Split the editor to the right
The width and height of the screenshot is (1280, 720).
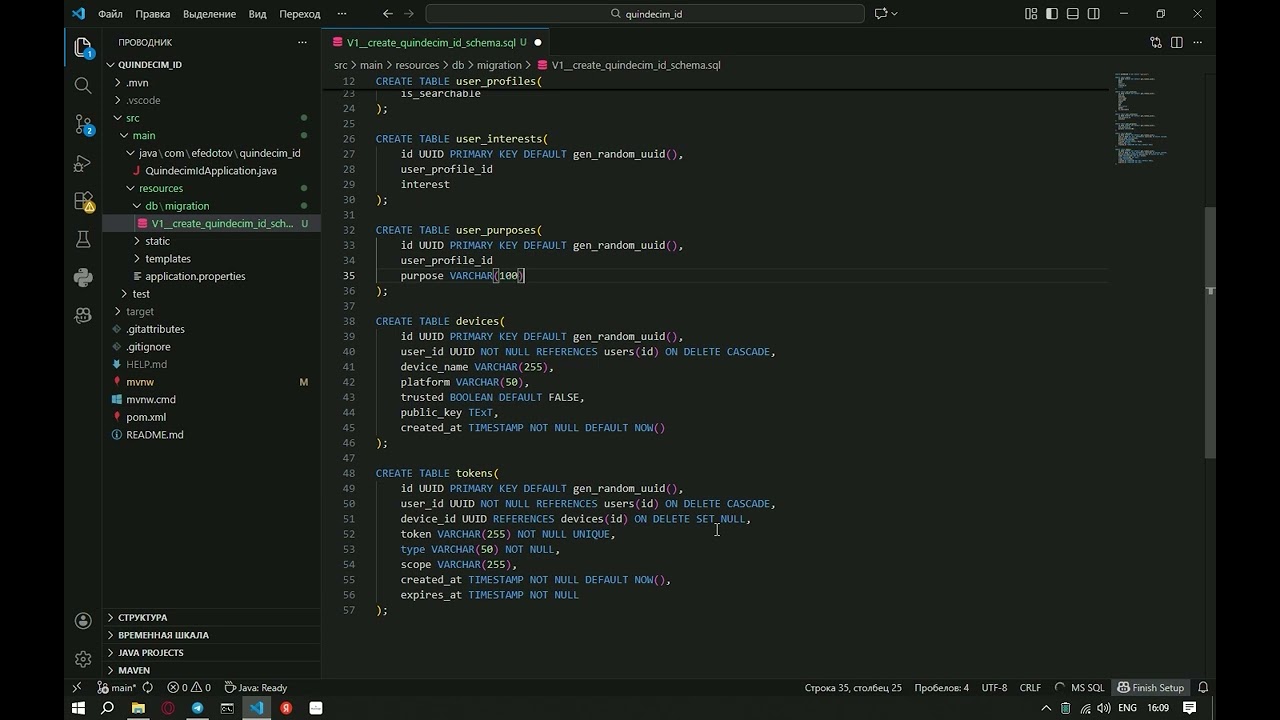[1177, 42]
